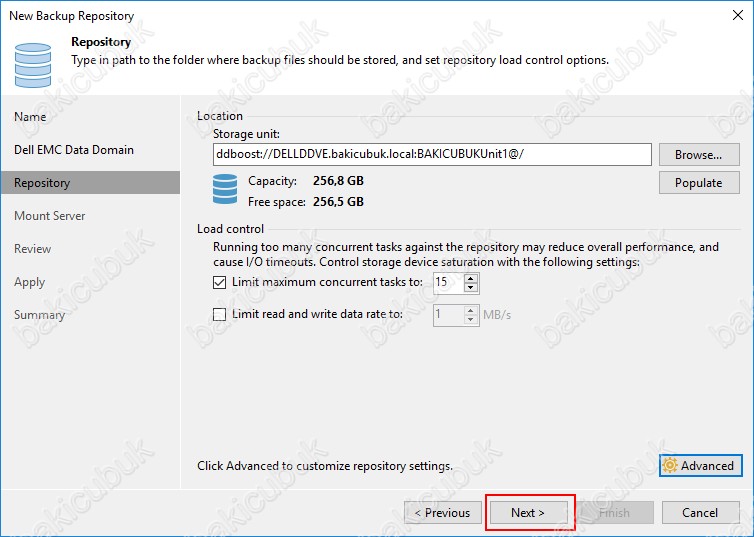Cancel the New Backup Repository wizard
754x537 pixels.
click(x=700, y=513)
